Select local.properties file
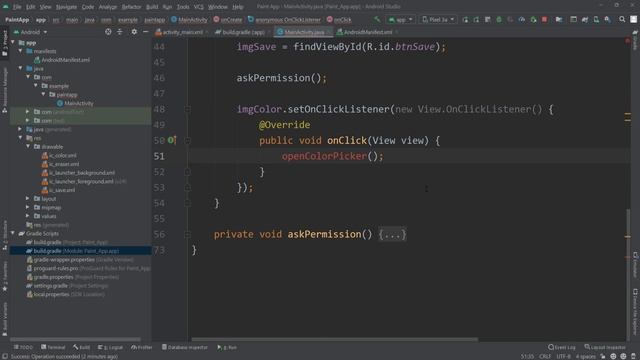 [x=65, y=294]
